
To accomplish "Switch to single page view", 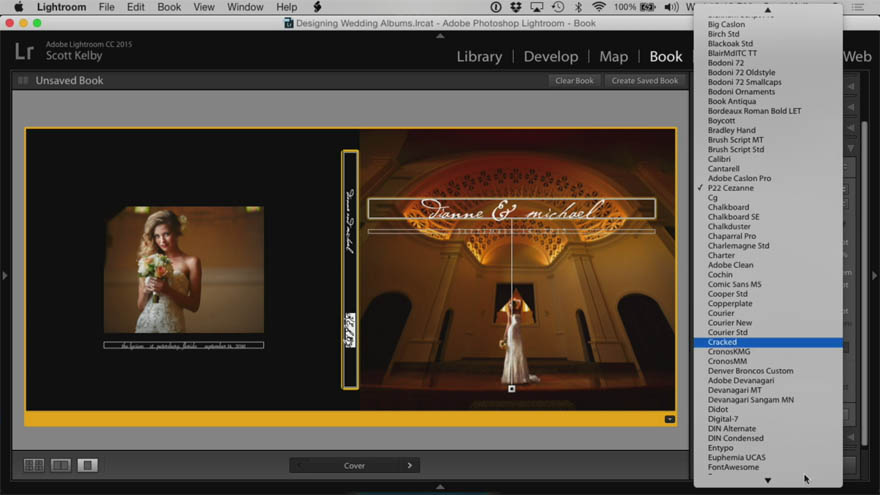I will pos(88,465).
